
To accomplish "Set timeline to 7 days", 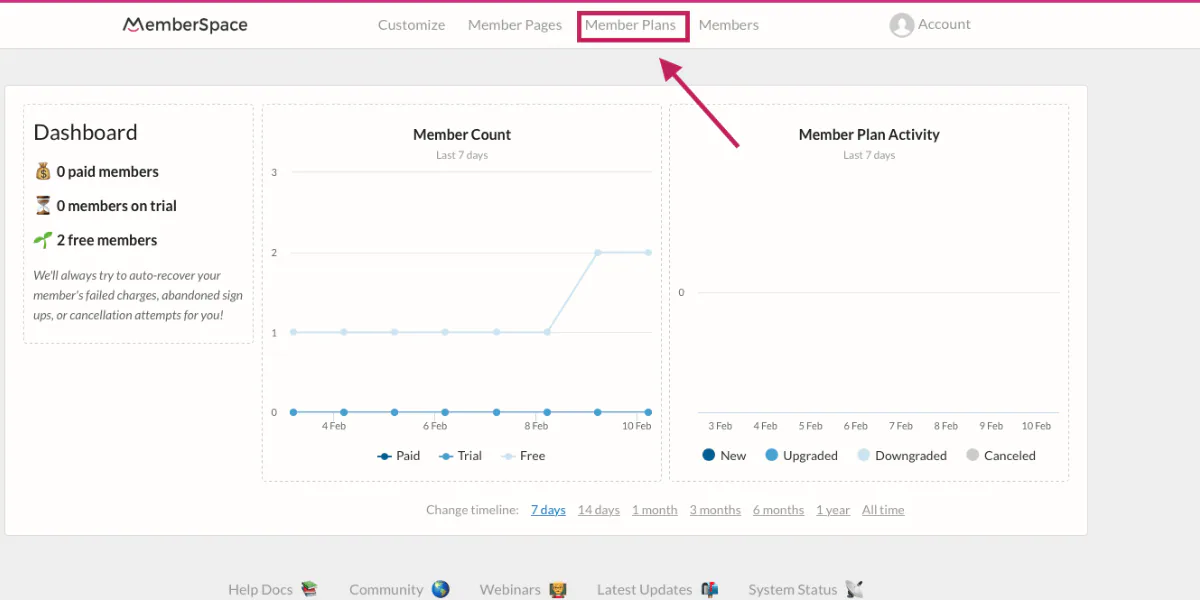I will tap(548, 510).
